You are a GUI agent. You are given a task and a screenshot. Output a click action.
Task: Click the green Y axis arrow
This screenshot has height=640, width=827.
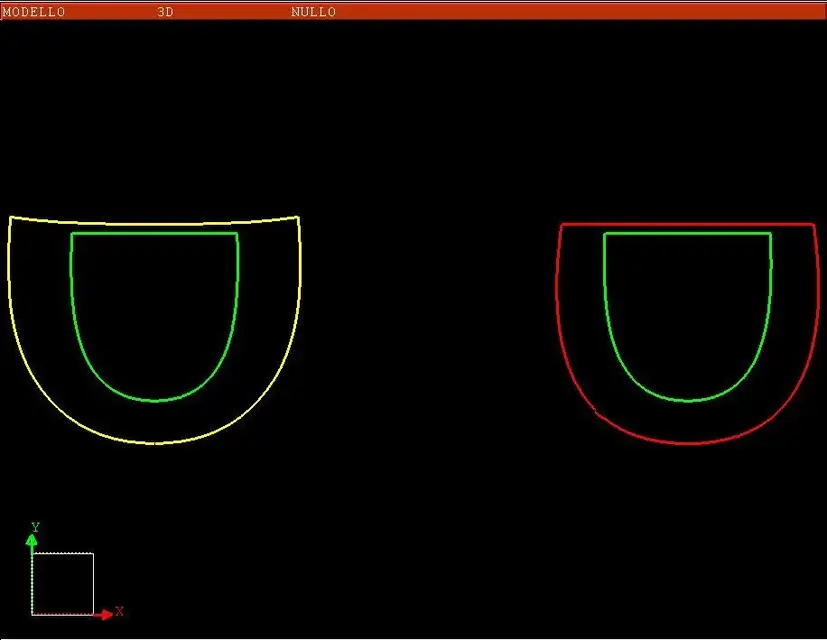(x=32, y=541)
